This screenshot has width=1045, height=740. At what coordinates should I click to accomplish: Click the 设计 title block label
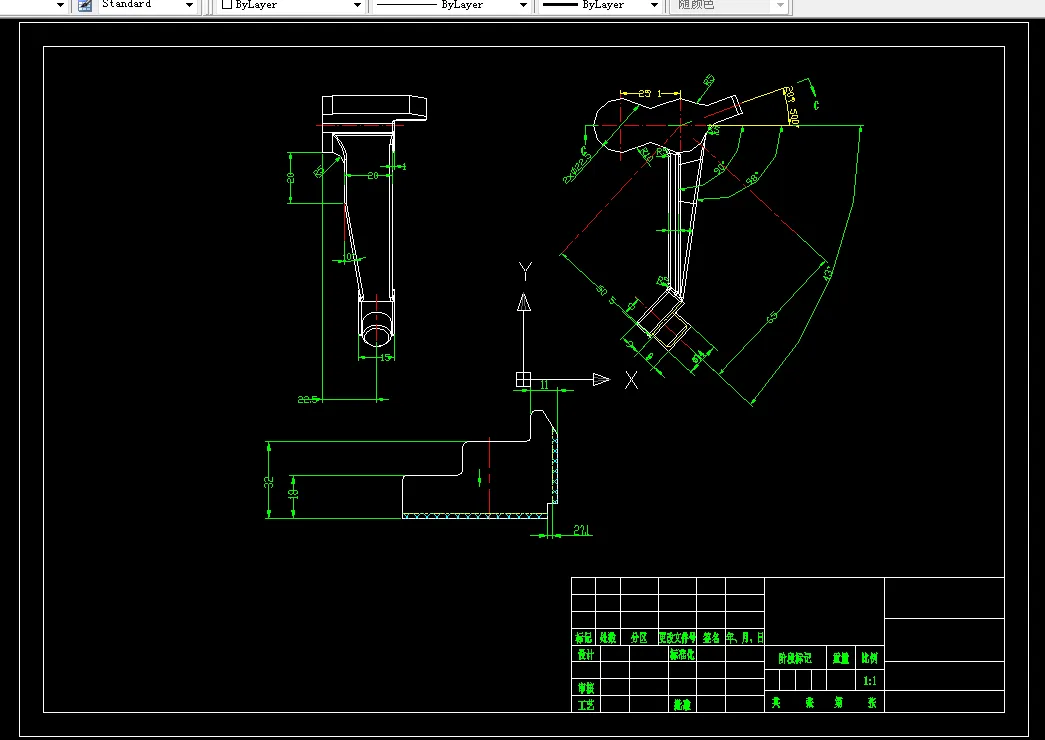coord(586,655)
